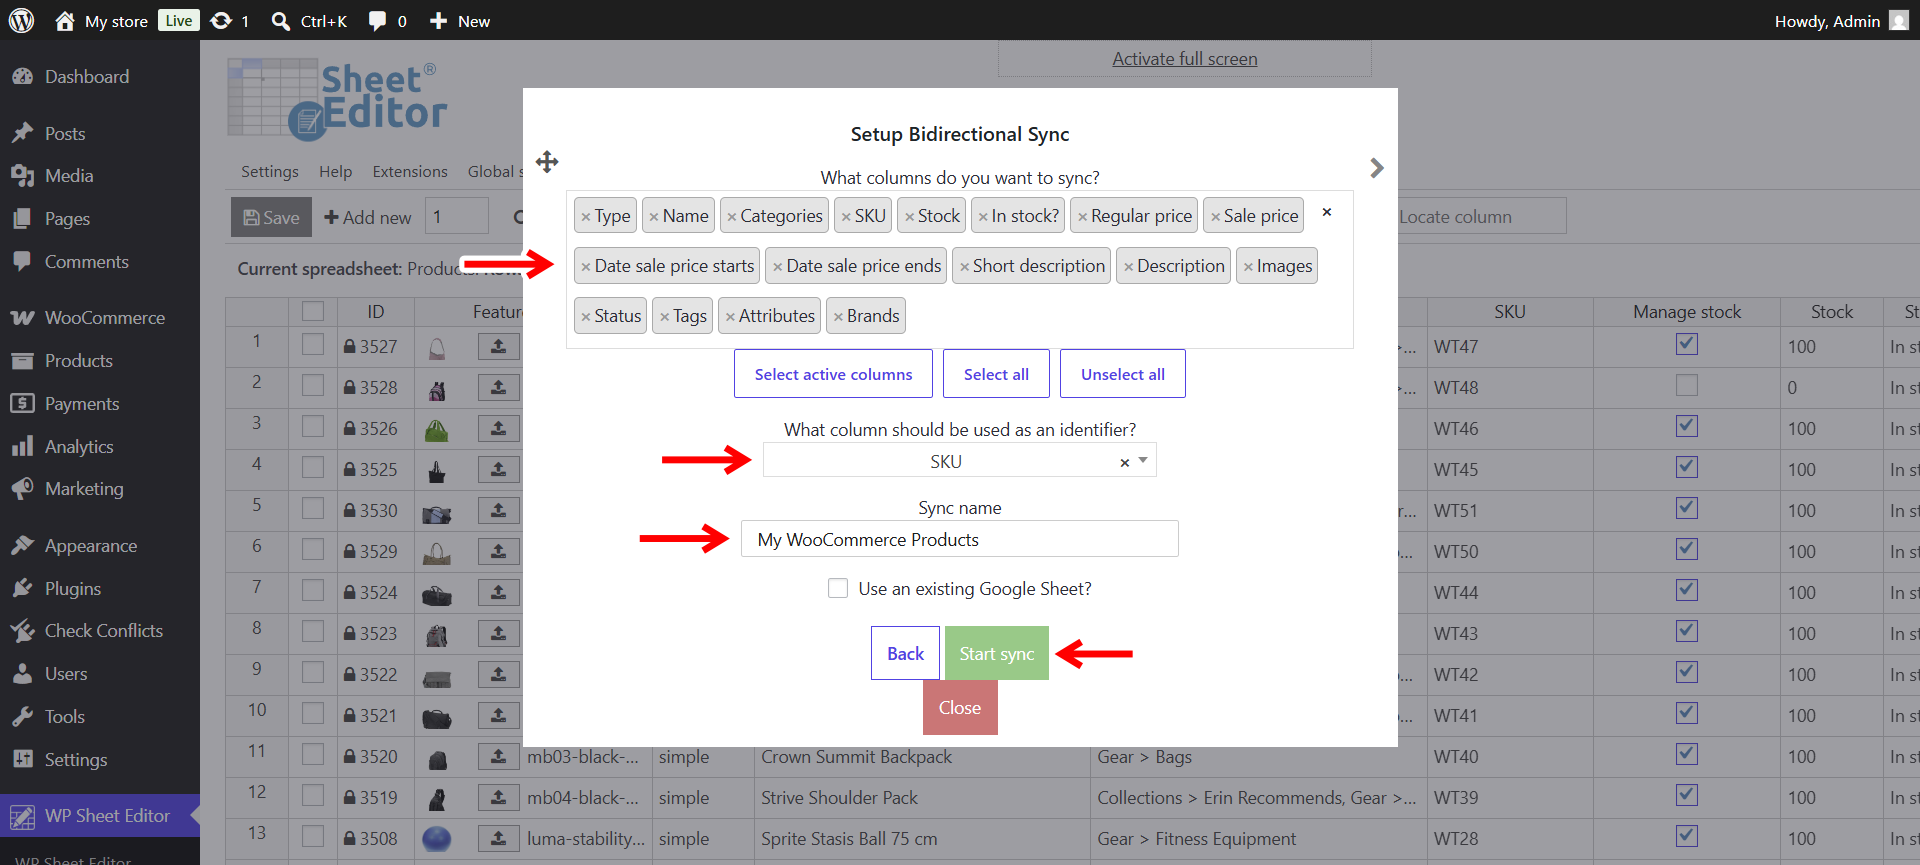Remove the Regular price tag
The height and width of the screenshot is (865, 1920).
coord(1082,217)
